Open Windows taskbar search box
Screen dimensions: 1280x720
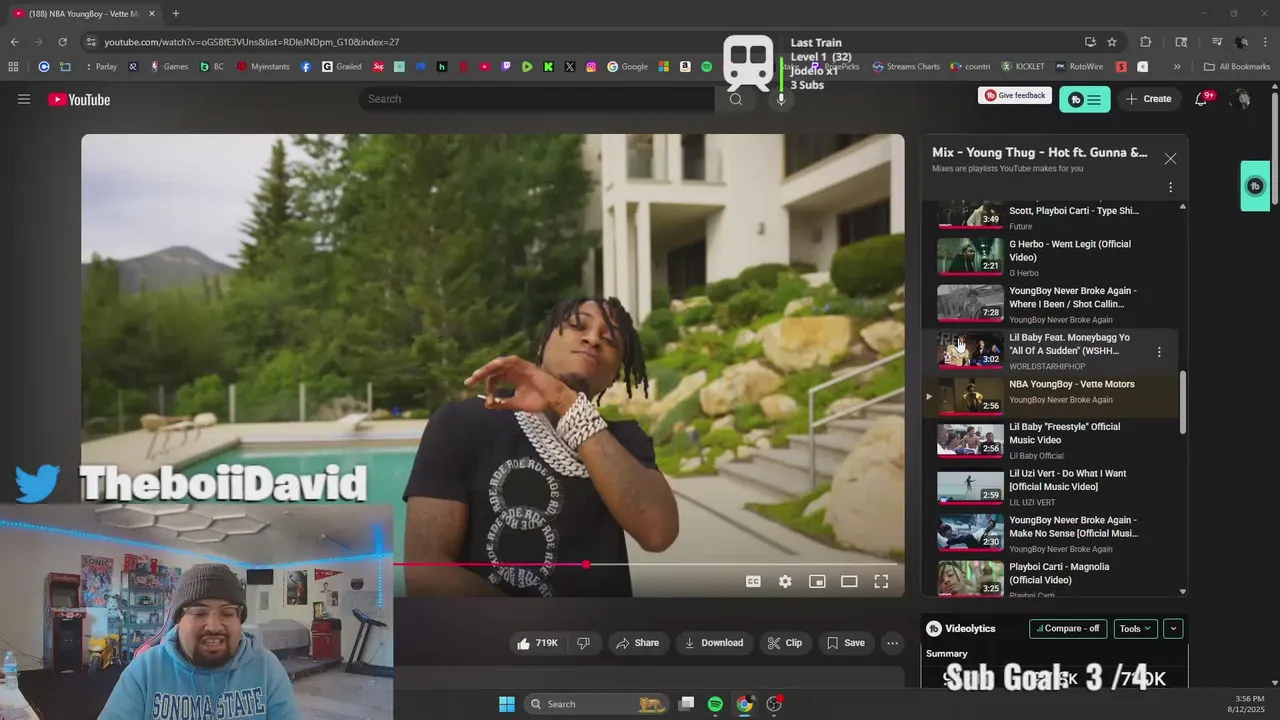(x=596, y=704)
